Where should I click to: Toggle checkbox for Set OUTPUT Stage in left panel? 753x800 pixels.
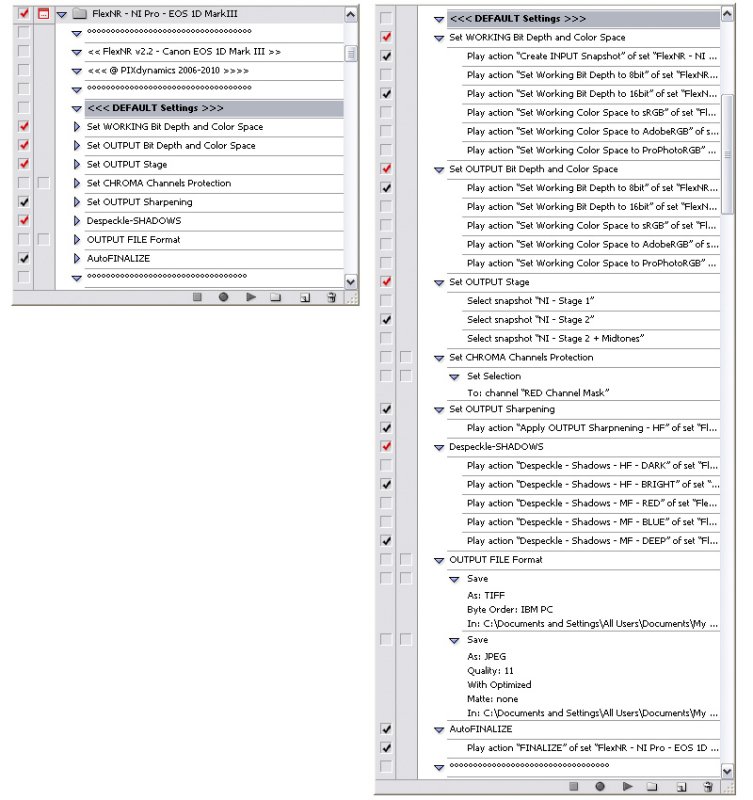[23, 164]
